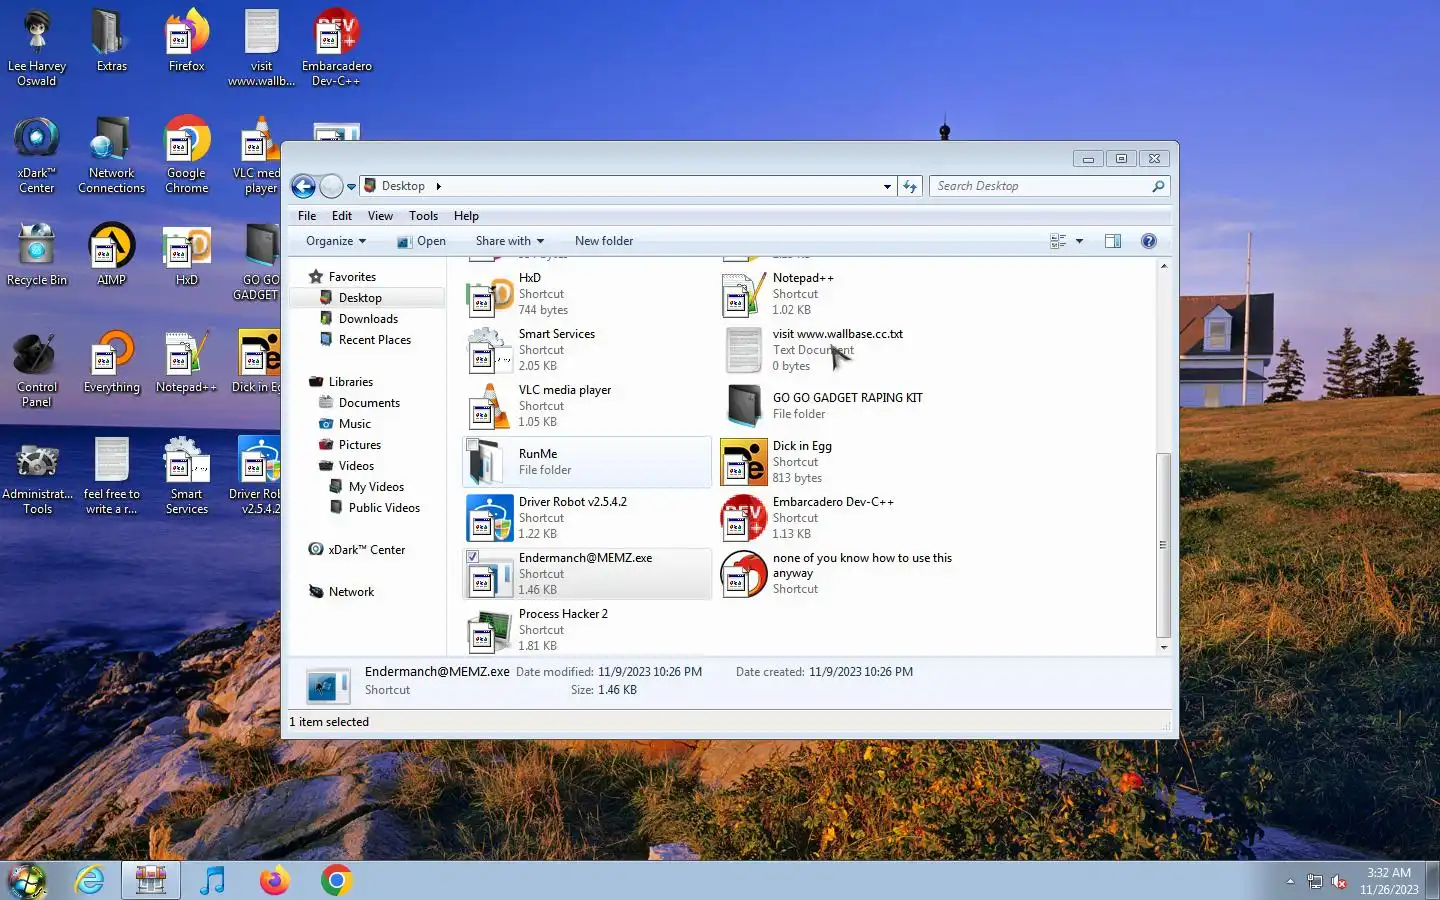Open the Tools menu
This screenshot has width=1440, height=900.
click(x=423, y=216)
